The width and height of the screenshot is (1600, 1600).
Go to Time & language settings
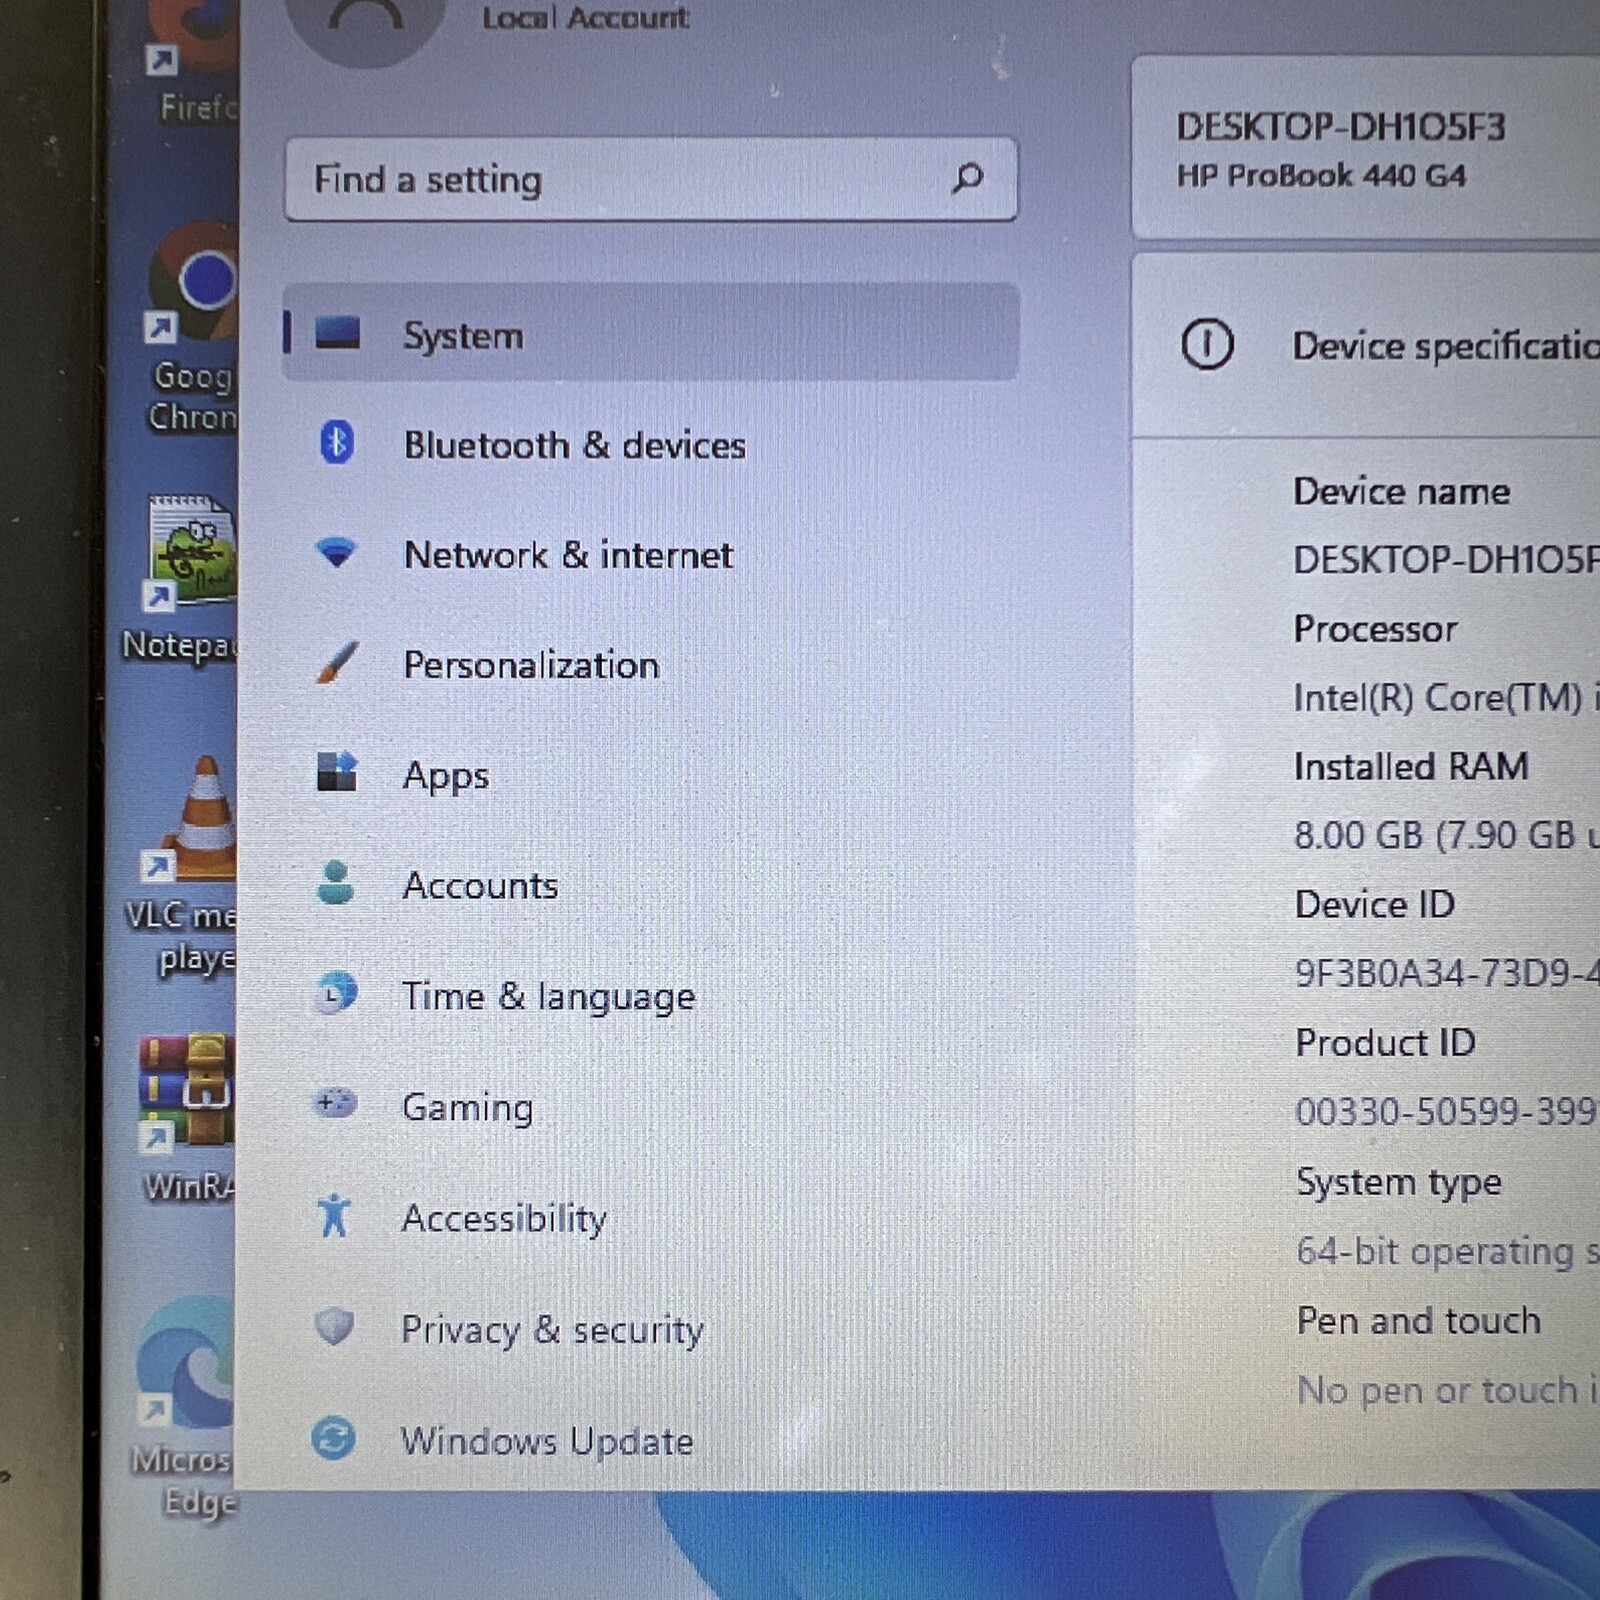tap(651, 995)
